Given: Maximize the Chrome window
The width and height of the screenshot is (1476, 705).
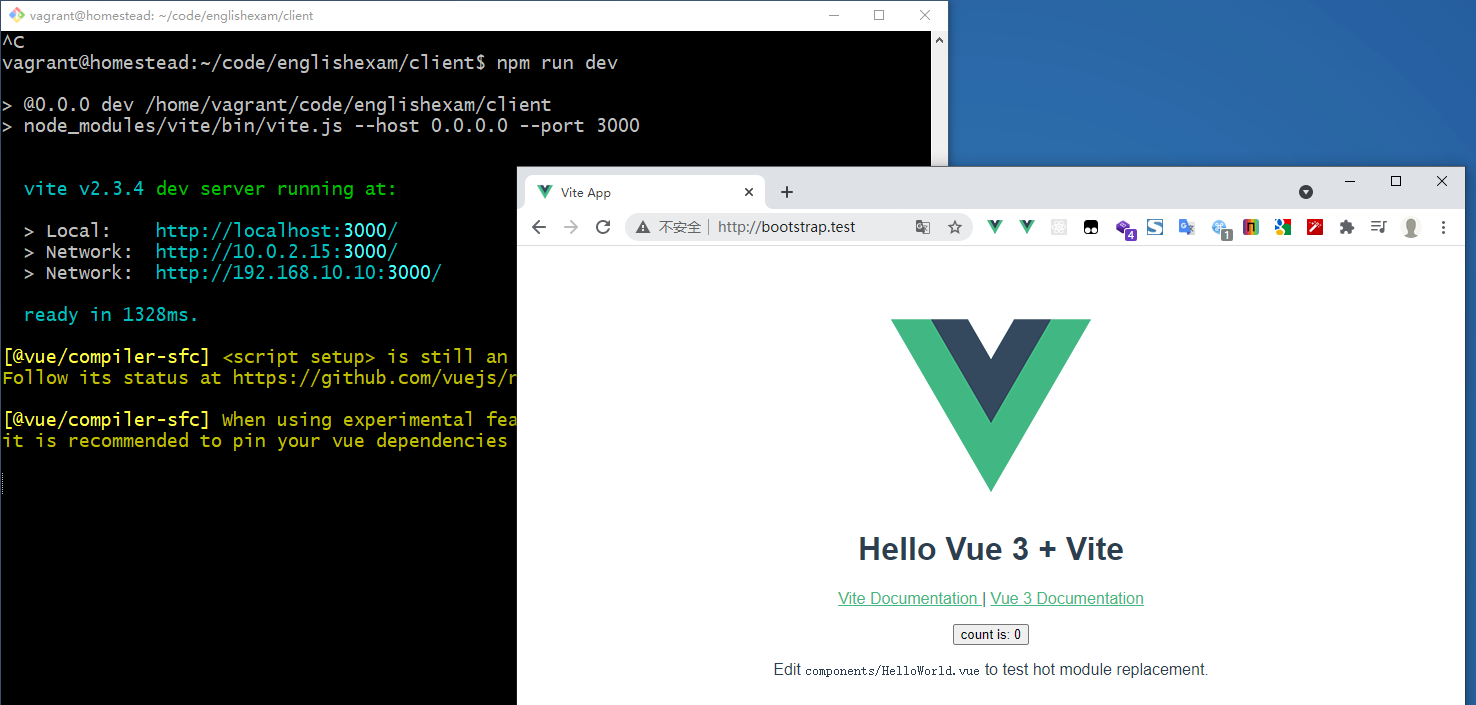Looking at the screenshot, I should [1396, 181].
